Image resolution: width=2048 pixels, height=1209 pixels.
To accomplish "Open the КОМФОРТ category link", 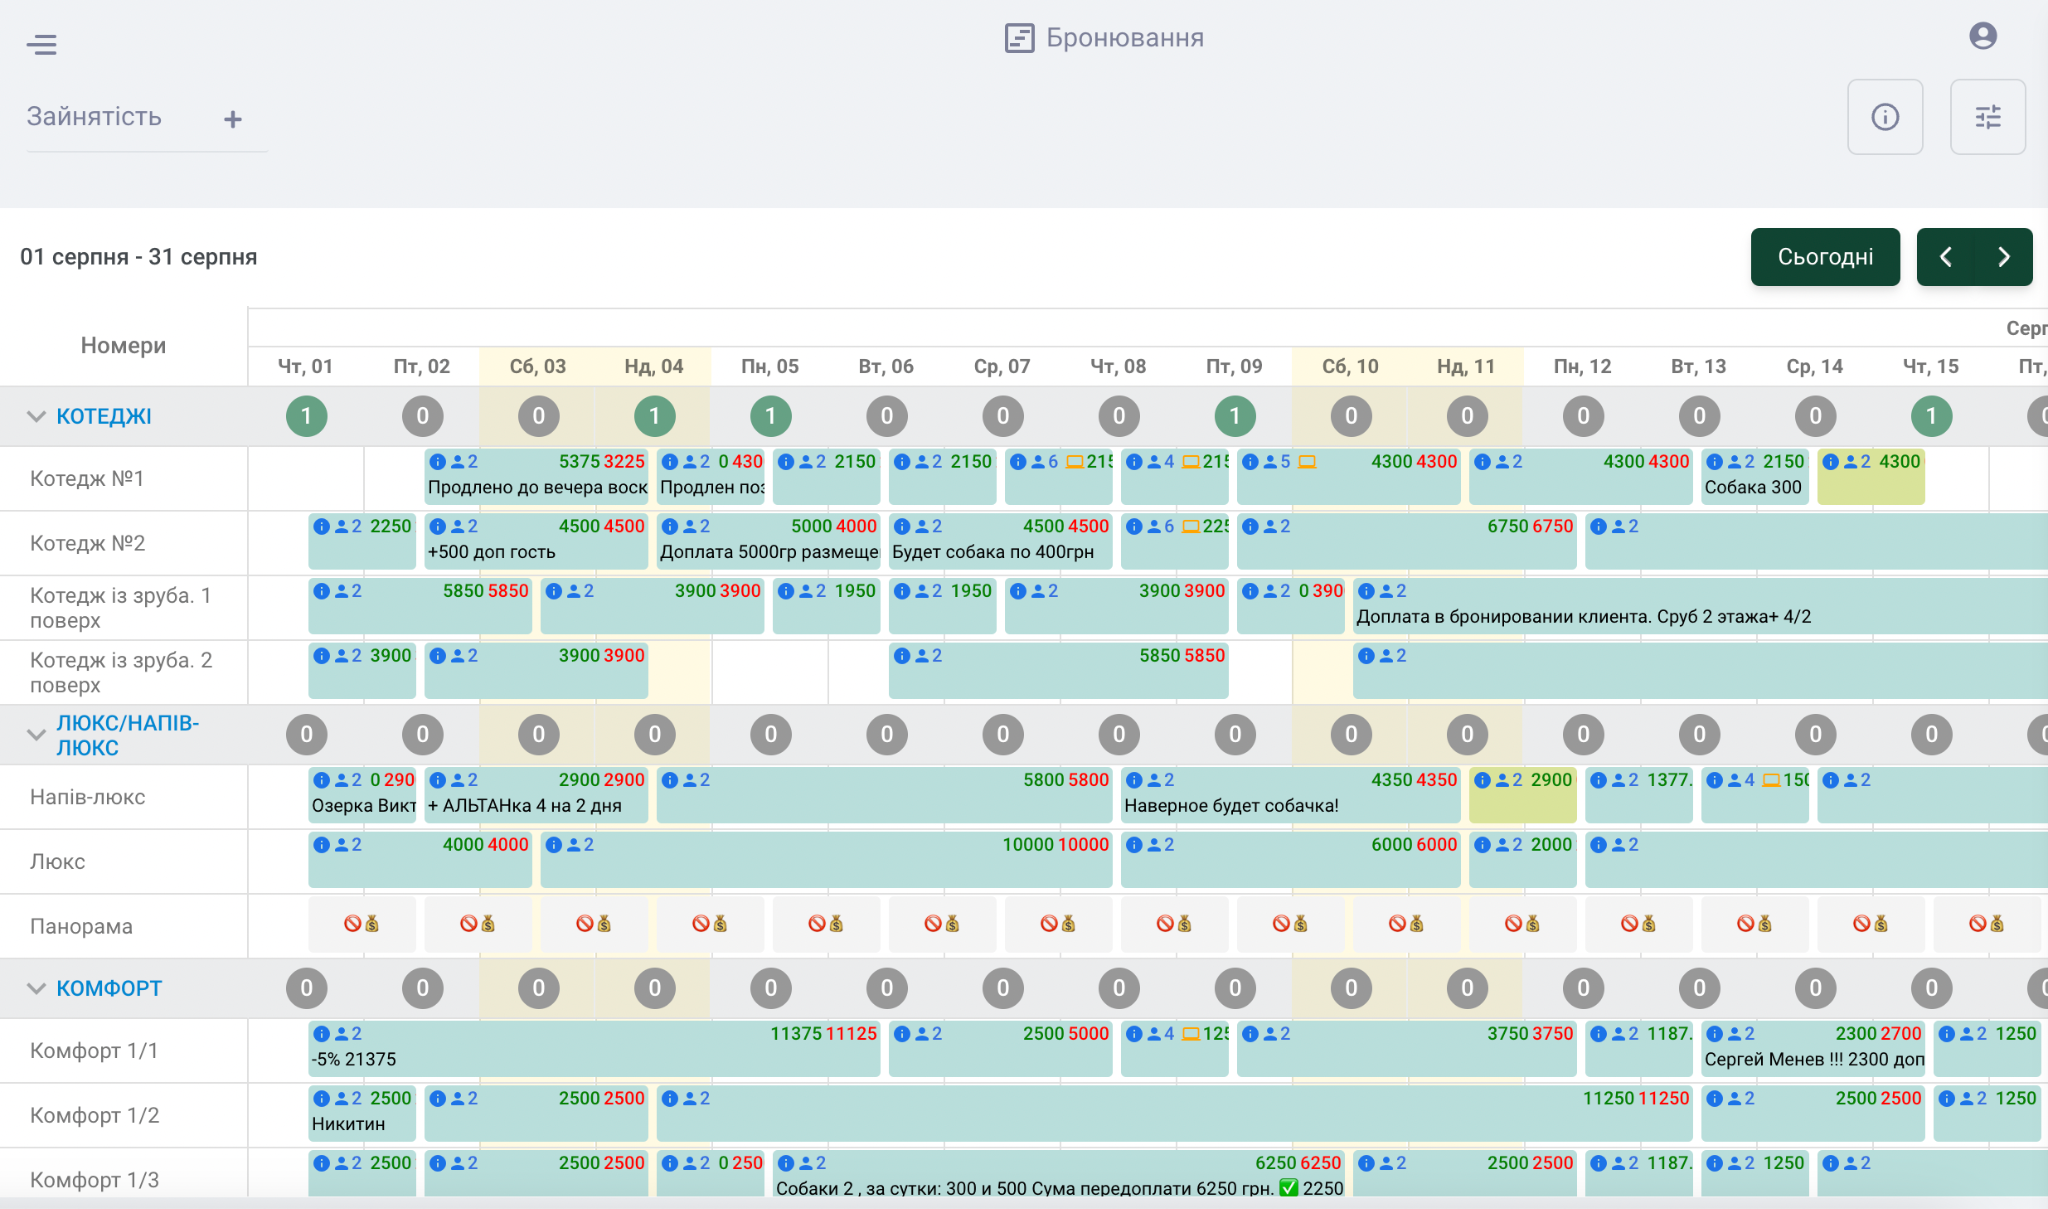I will click(109, 988).
